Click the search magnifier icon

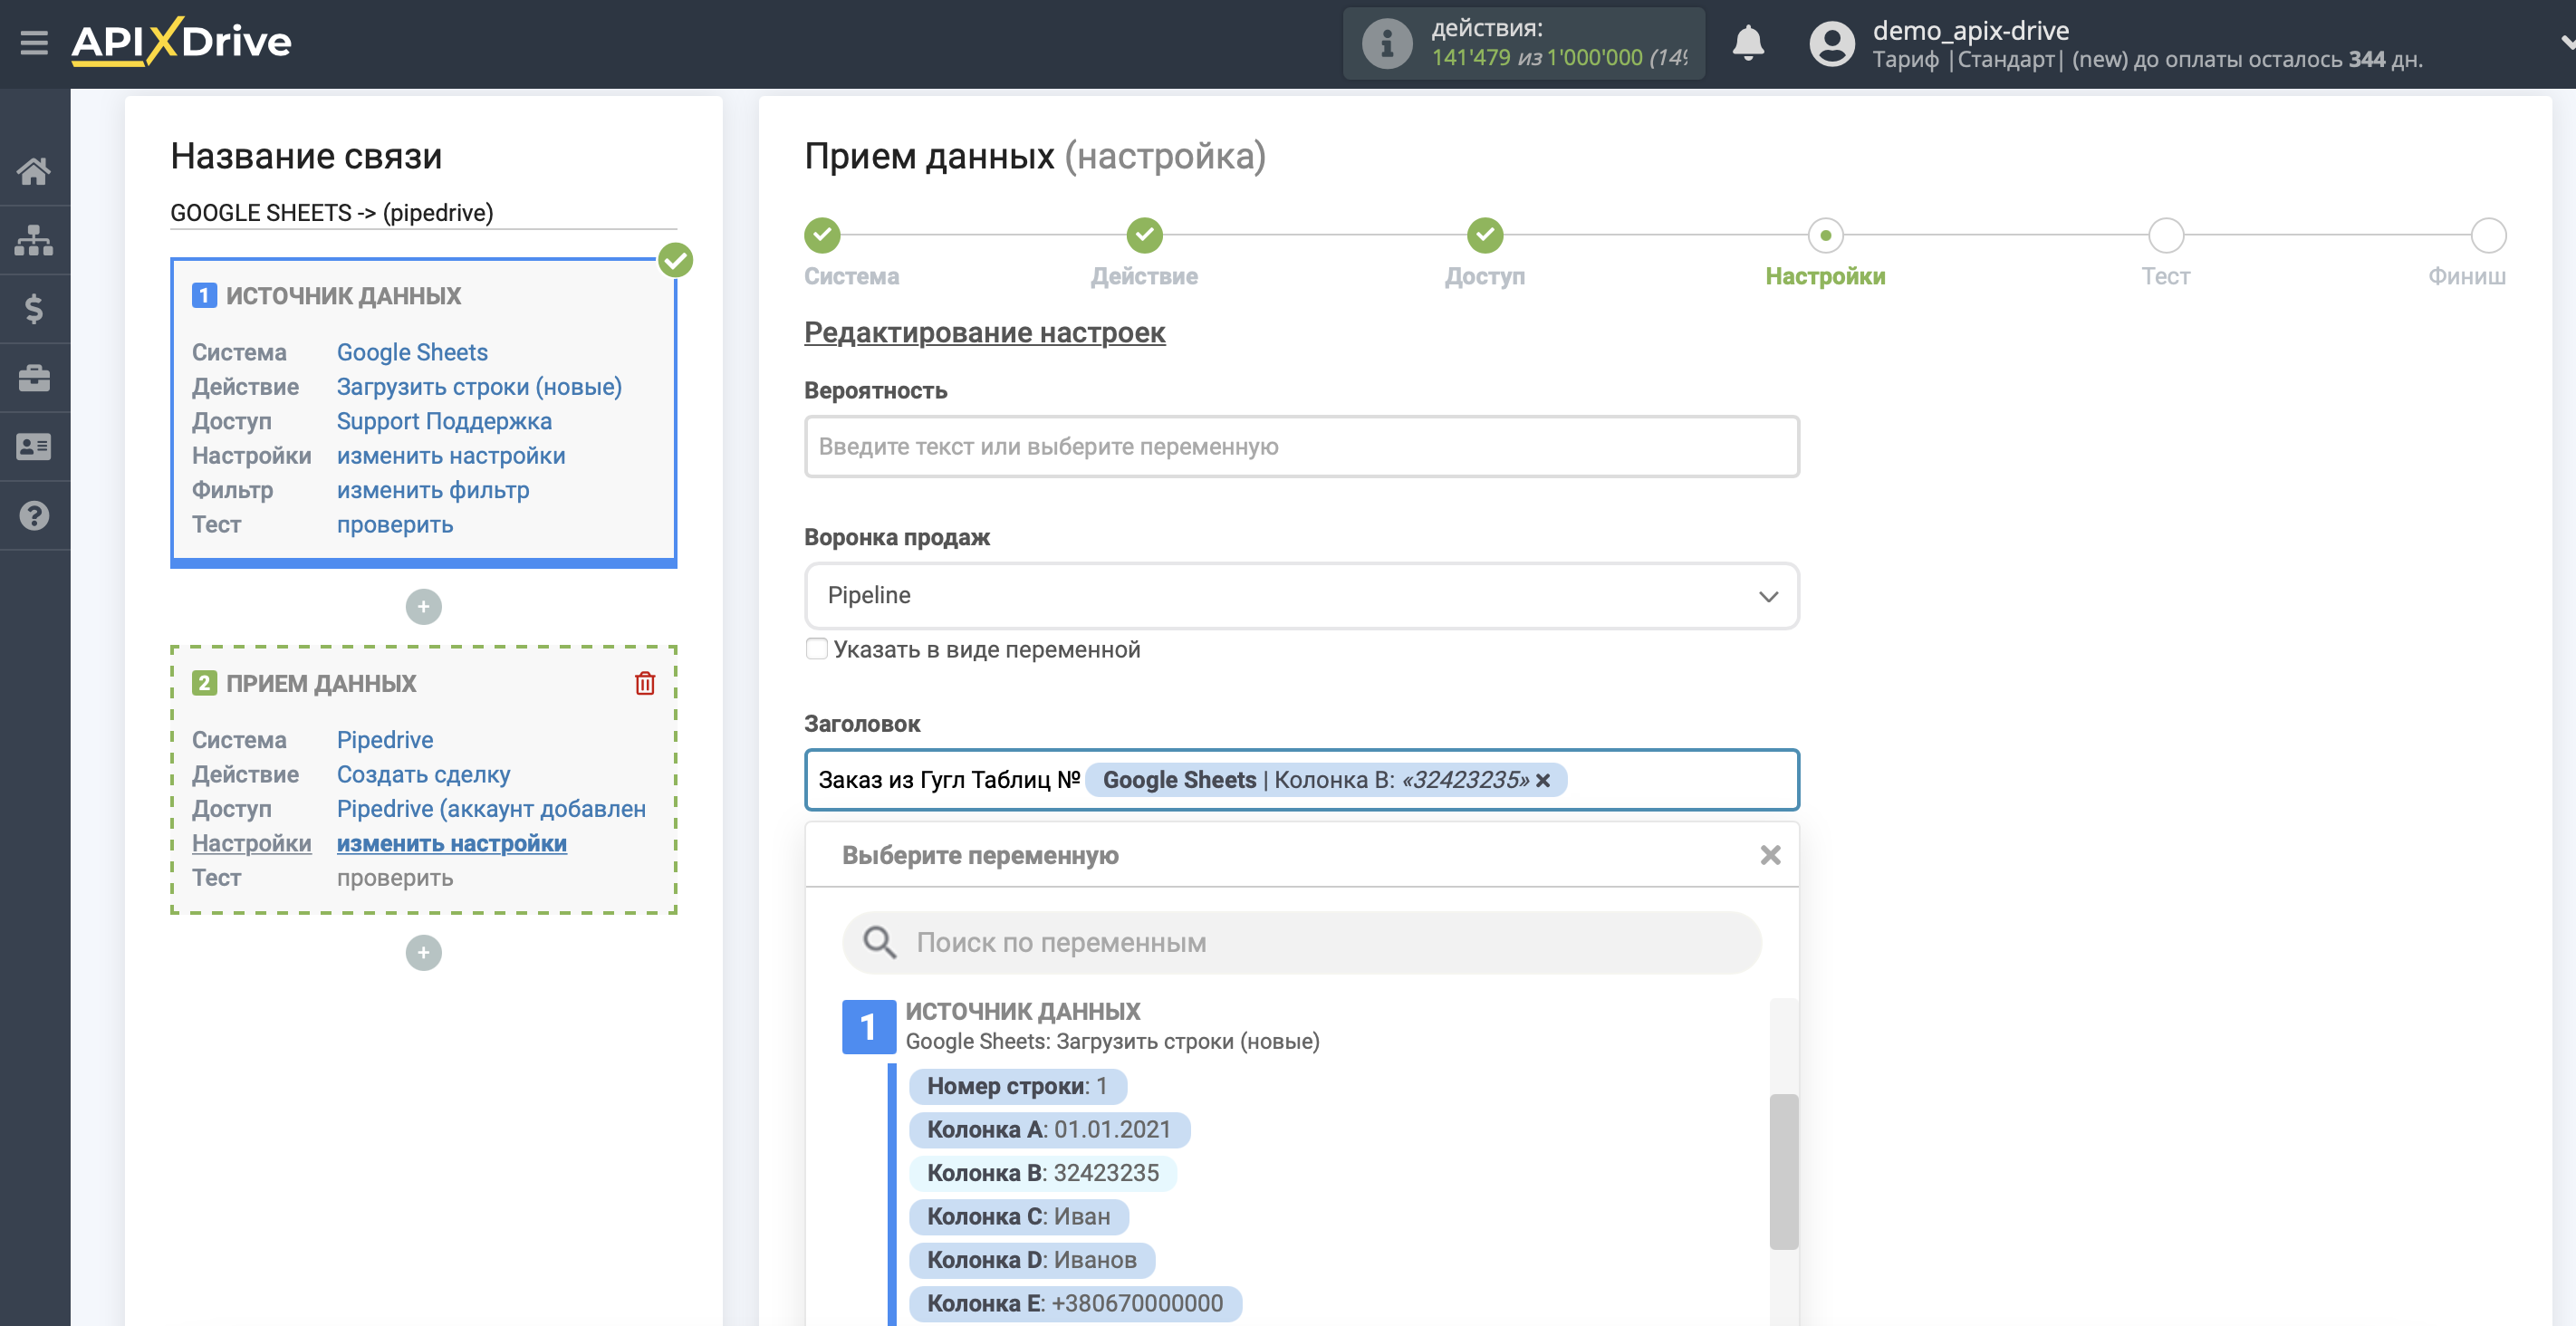880,942
